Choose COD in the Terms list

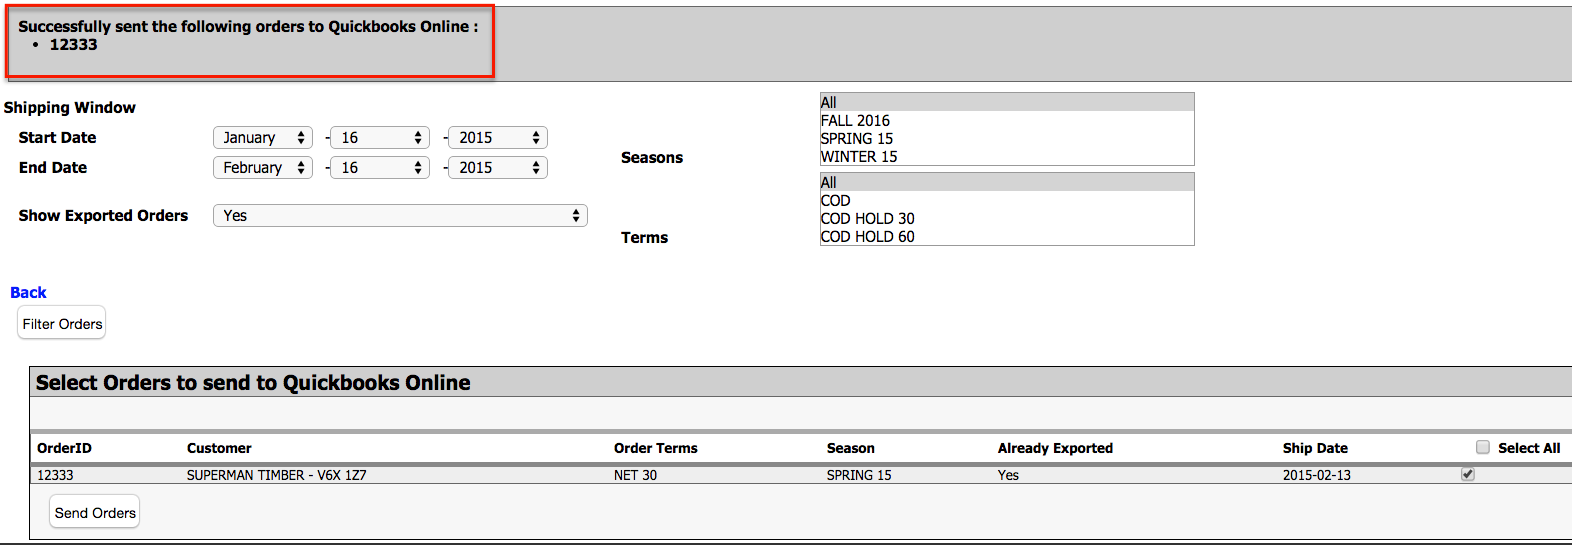click(836, 201)
